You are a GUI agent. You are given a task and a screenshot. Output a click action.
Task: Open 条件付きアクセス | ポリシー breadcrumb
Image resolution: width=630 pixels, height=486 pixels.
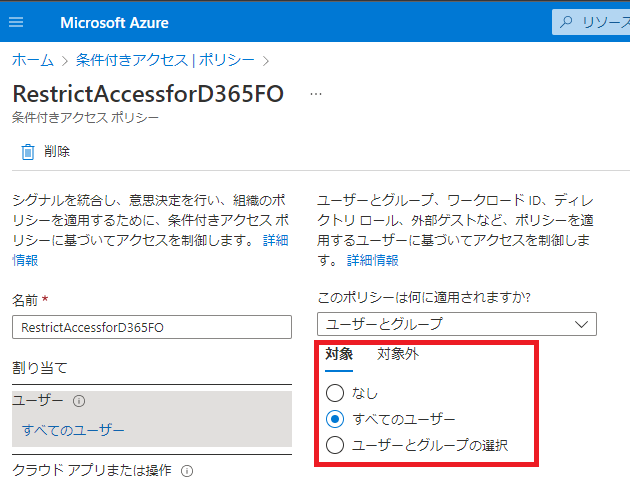coord(165,61)
